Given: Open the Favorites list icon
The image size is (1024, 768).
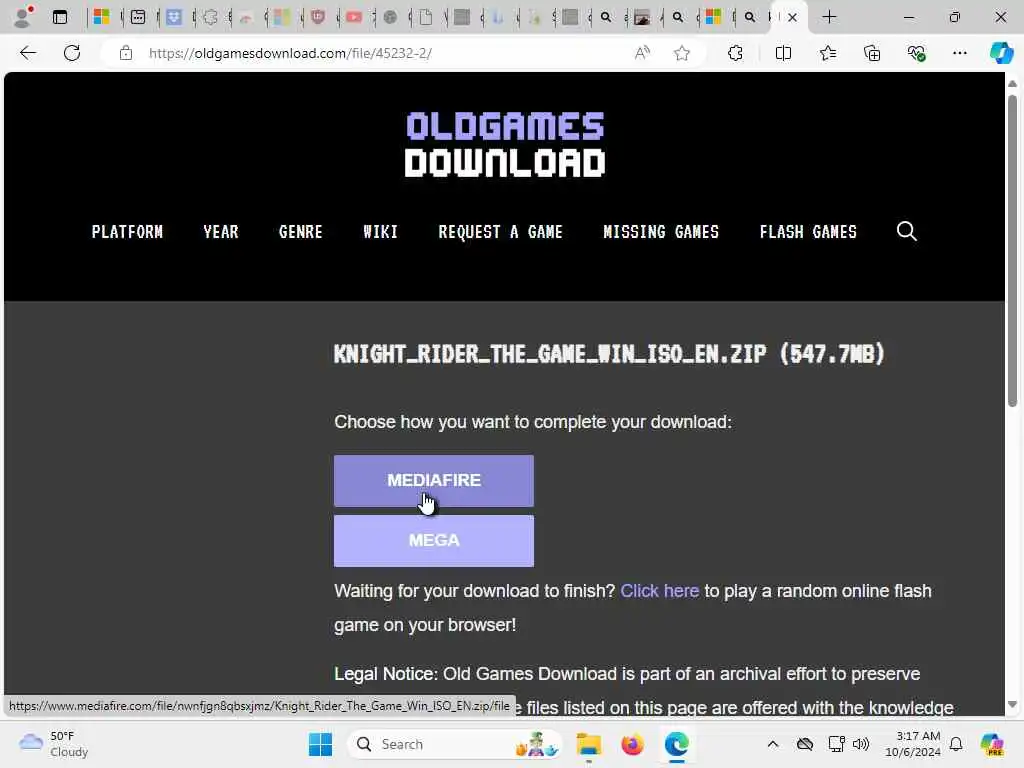Looking at the screenshot, I should [x=827, y=53].
